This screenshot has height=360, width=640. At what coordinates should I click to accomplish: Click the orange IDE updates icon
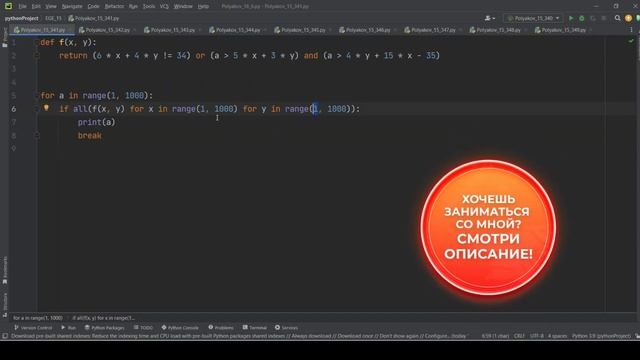628,18
